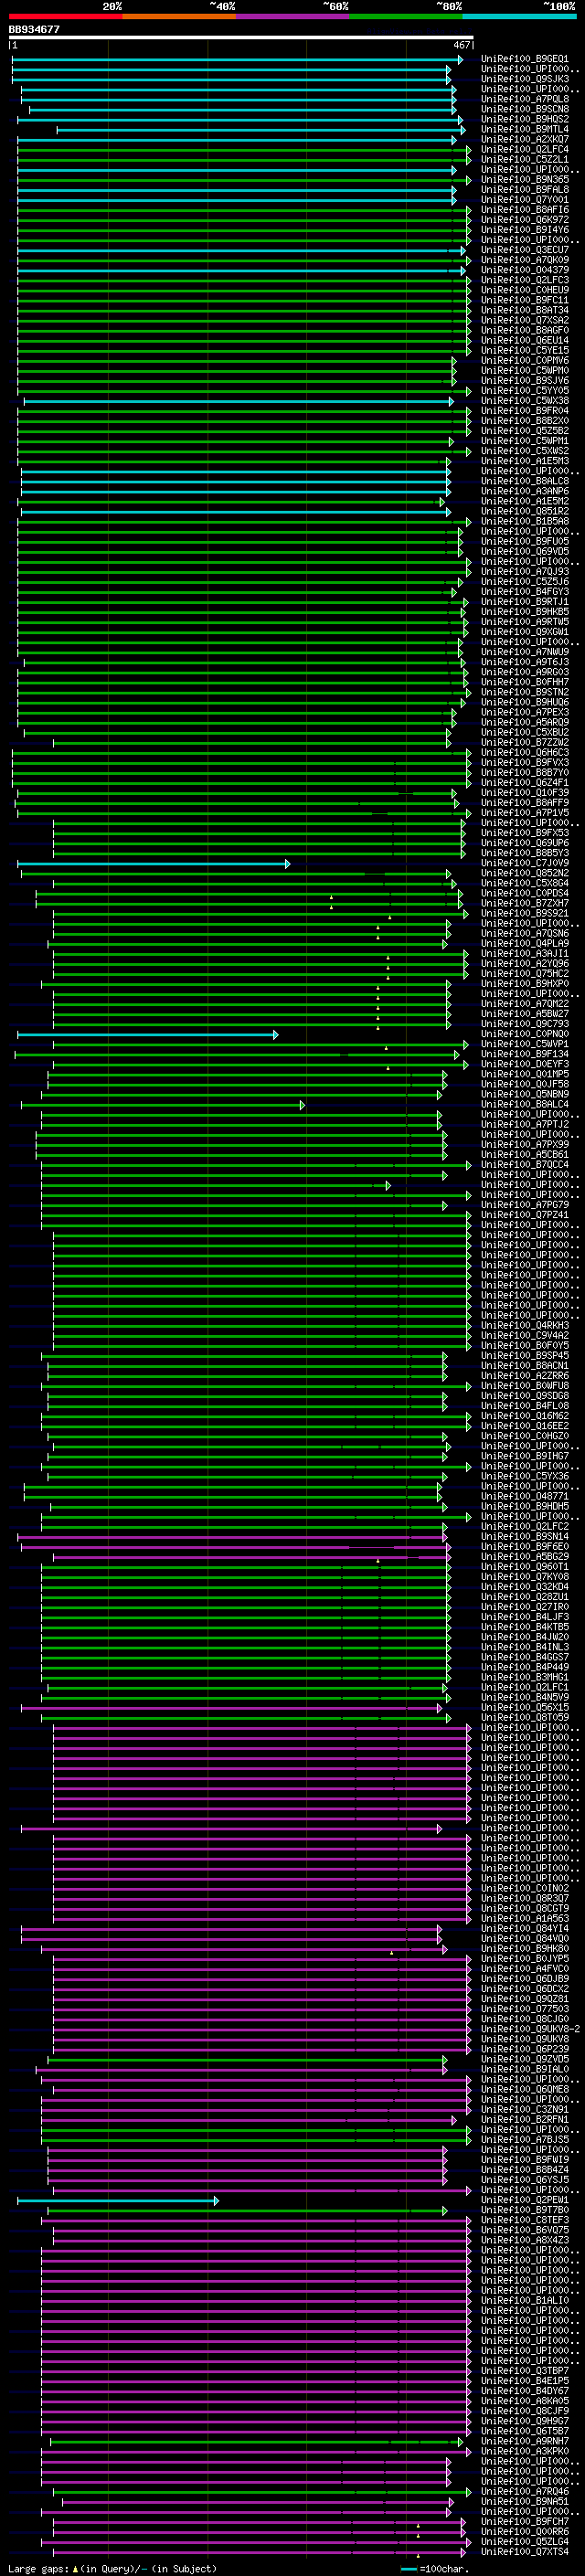585x2576 pixels.
Task: Select the UniRef100_Q6K972 label
Action: tap(525, 220)
